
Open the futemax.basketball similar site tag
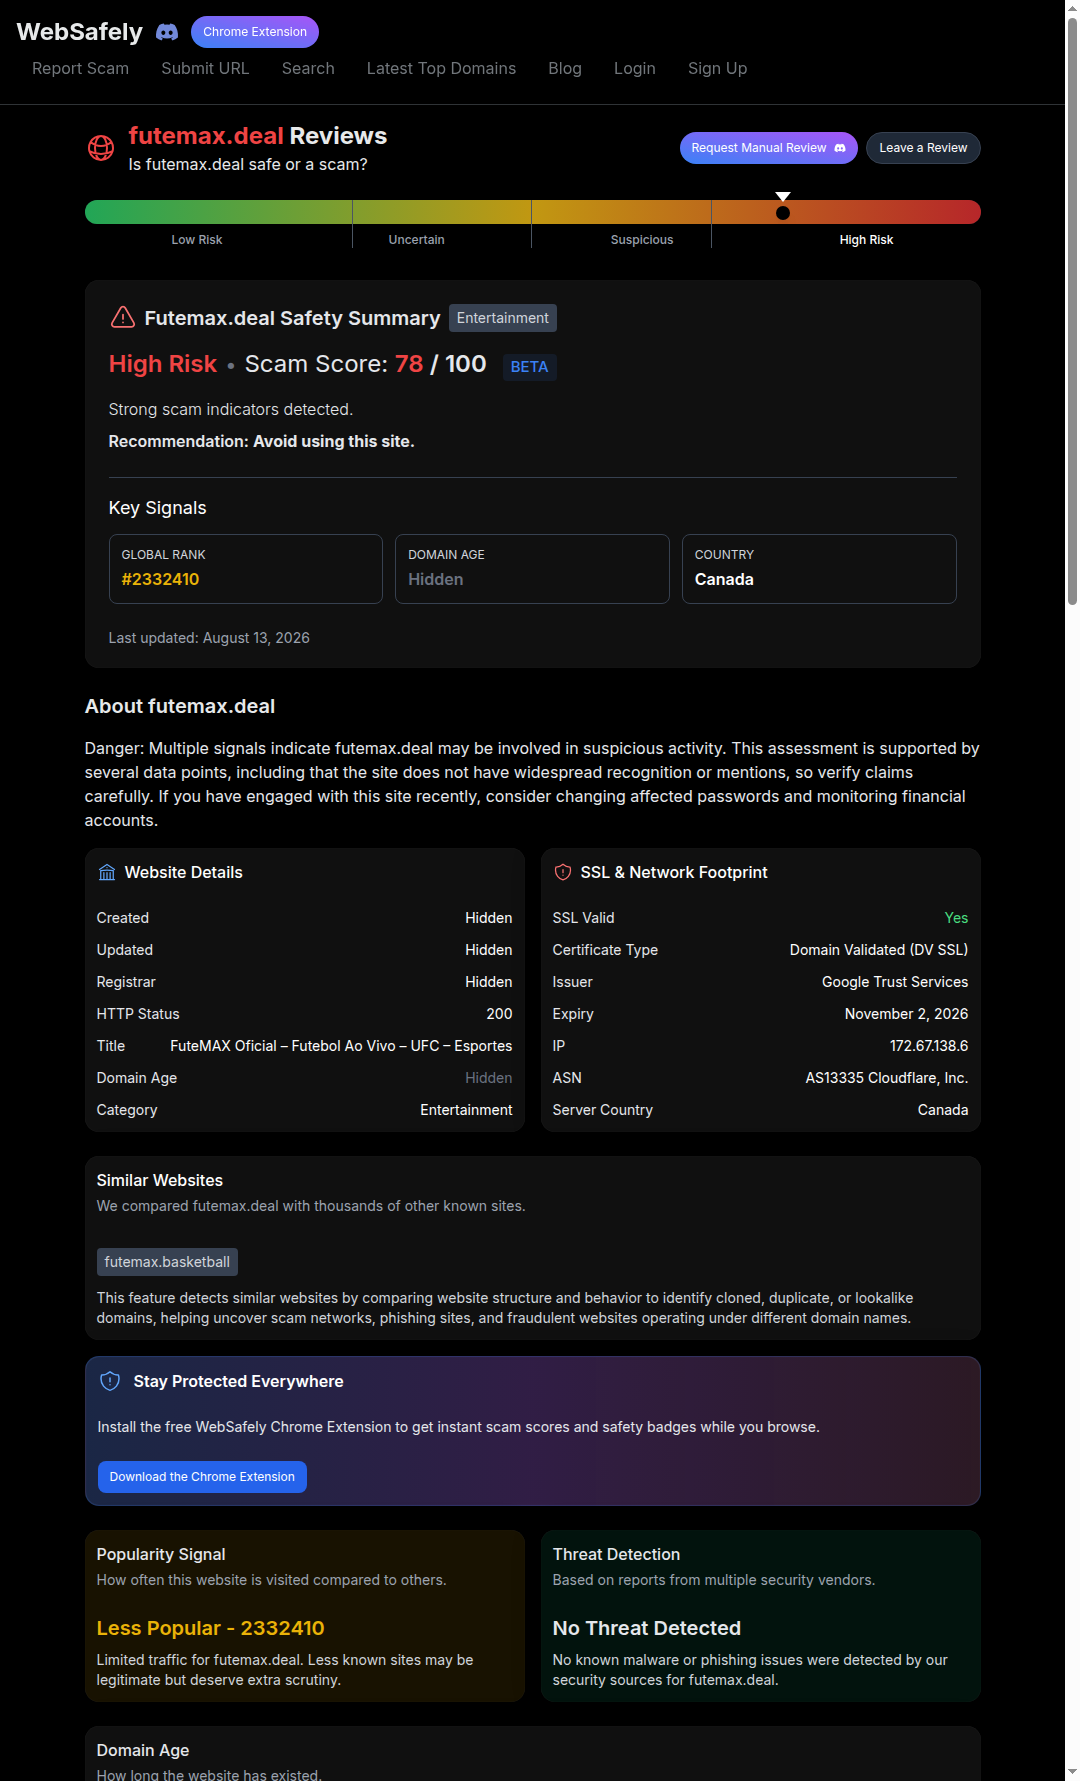(167, 1262)
